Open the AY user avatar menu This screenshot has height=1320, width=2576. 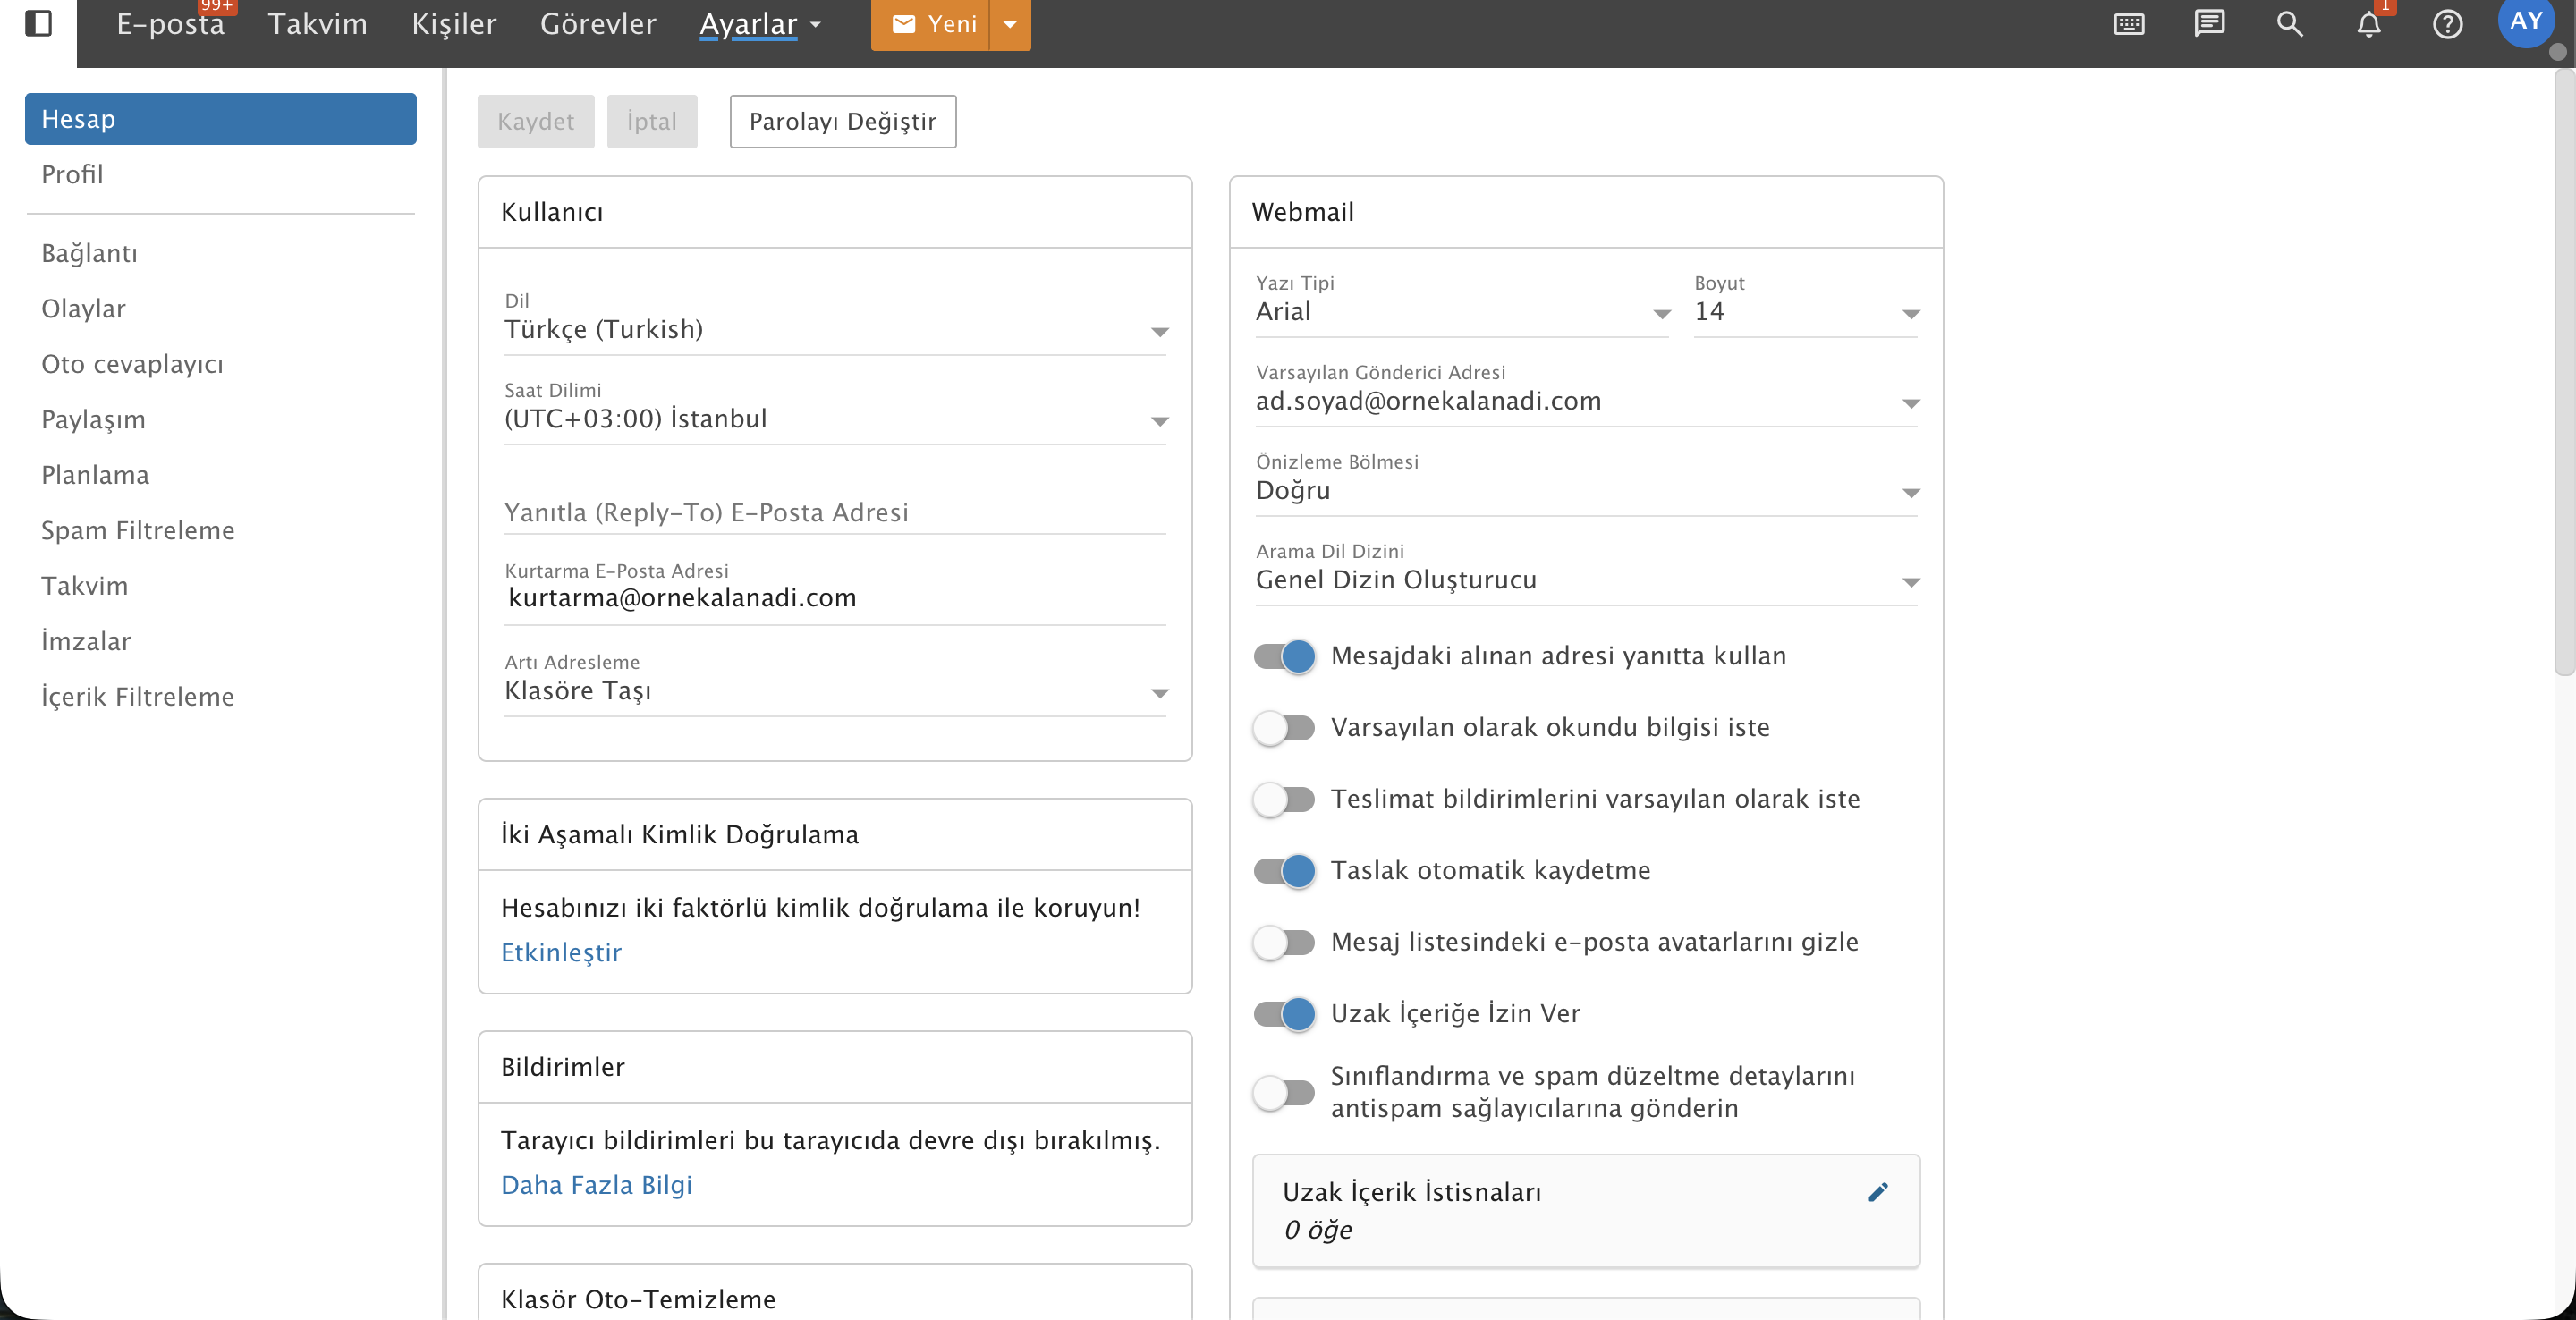[x=2526, y=22]
